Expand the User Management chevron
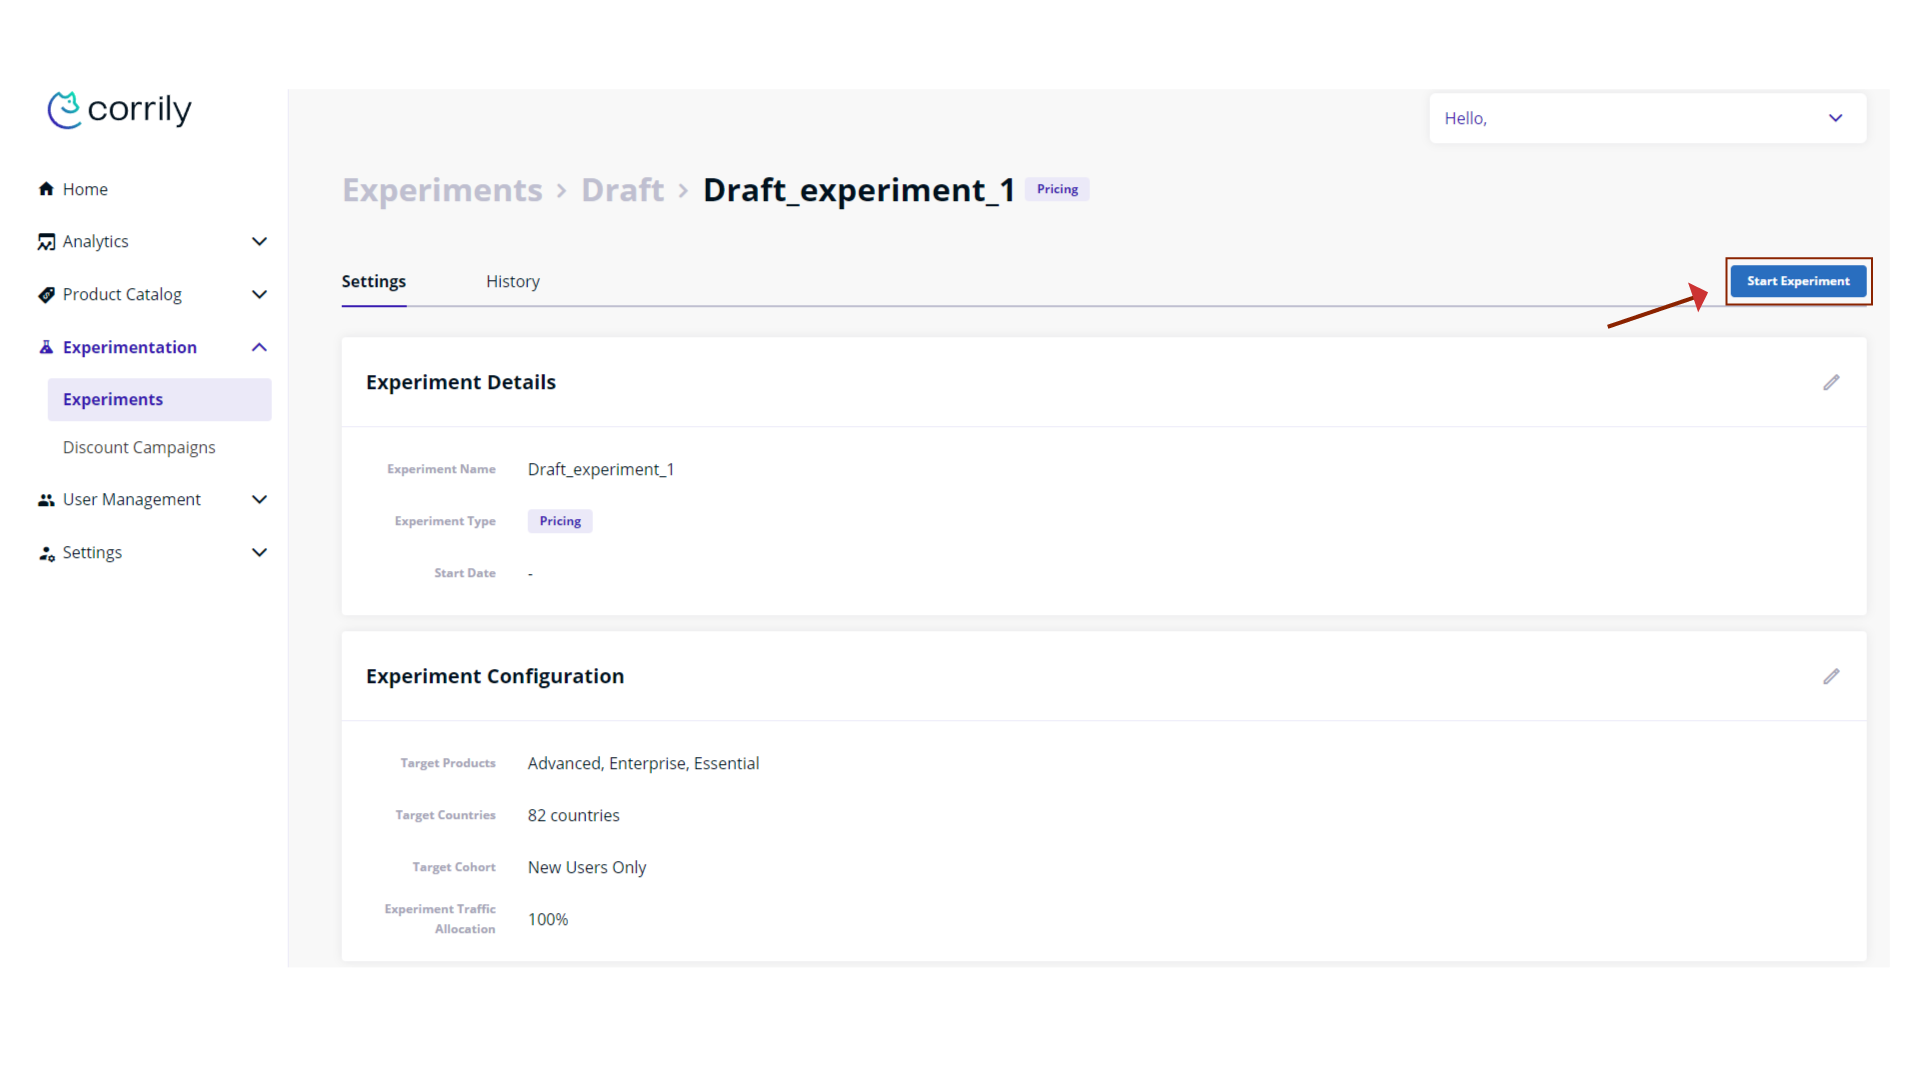This screenshot has height=1080, width=1920. tap(259, 500)
